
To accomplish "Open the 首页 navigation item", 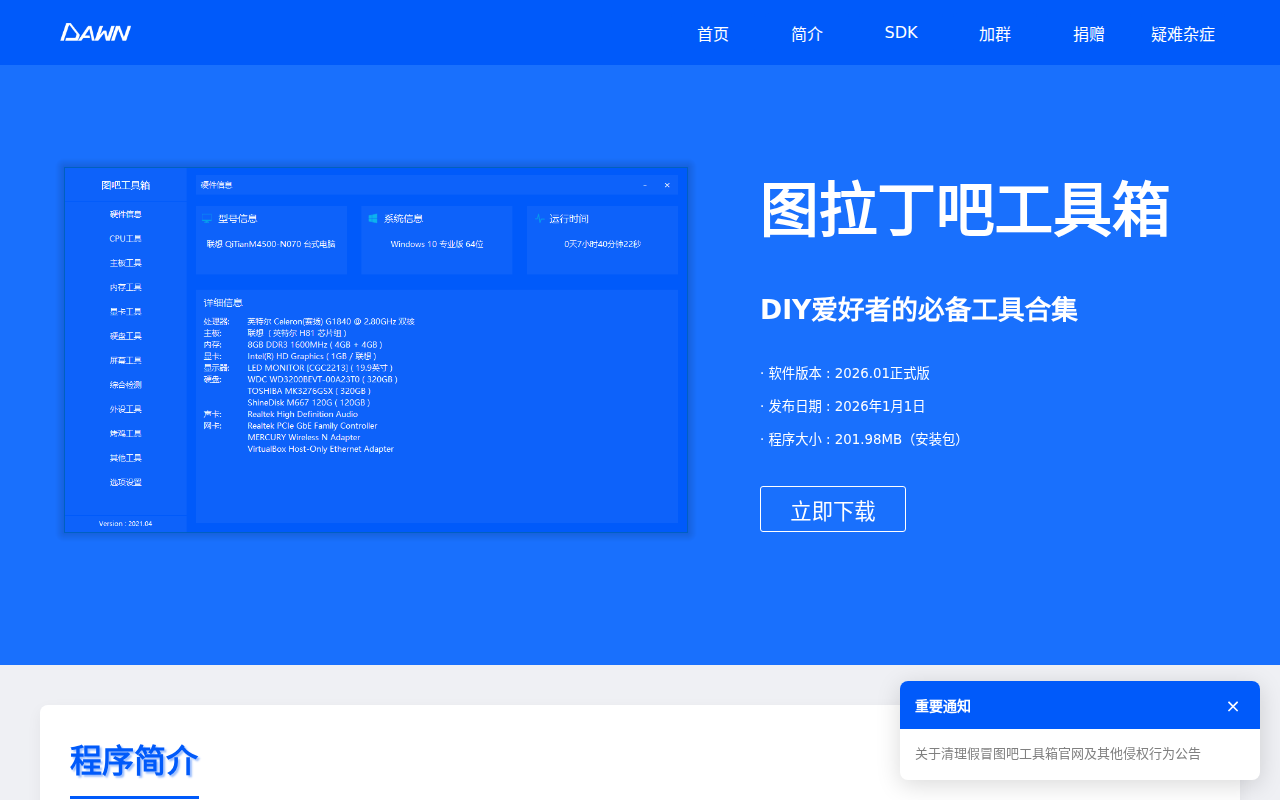I will click(x=712, y=33).
